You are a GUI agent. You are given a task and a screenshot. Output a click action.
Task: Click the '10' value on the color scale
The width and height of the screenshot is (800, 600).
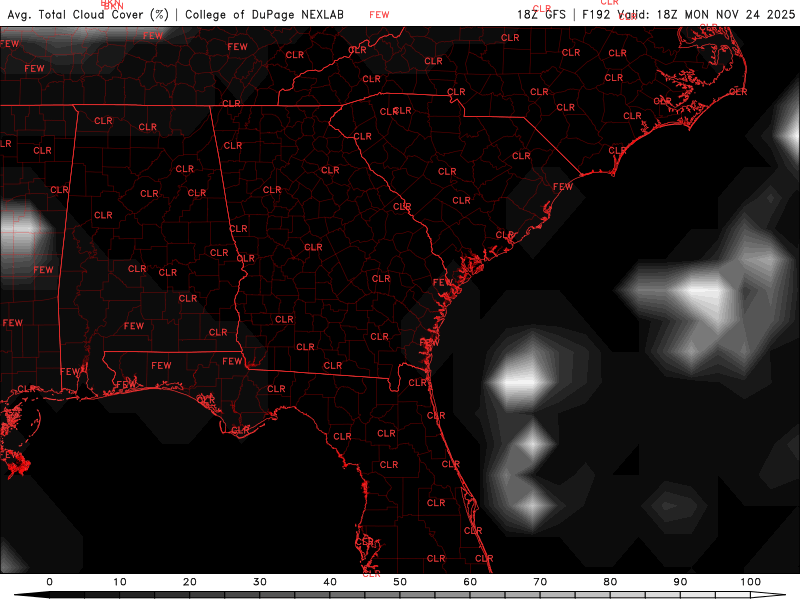(119, 582)
